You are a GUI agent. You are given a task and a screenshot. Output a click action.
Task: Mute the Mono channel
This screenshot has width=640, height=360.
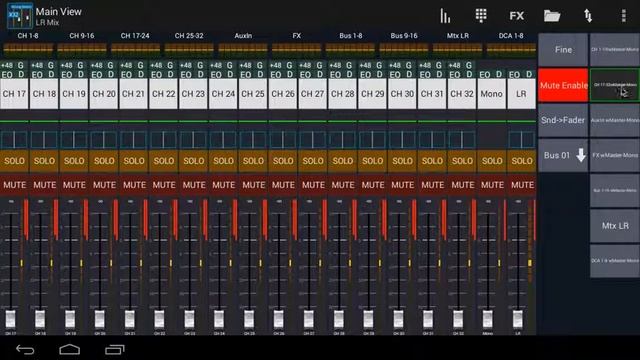tap(492, 185)
